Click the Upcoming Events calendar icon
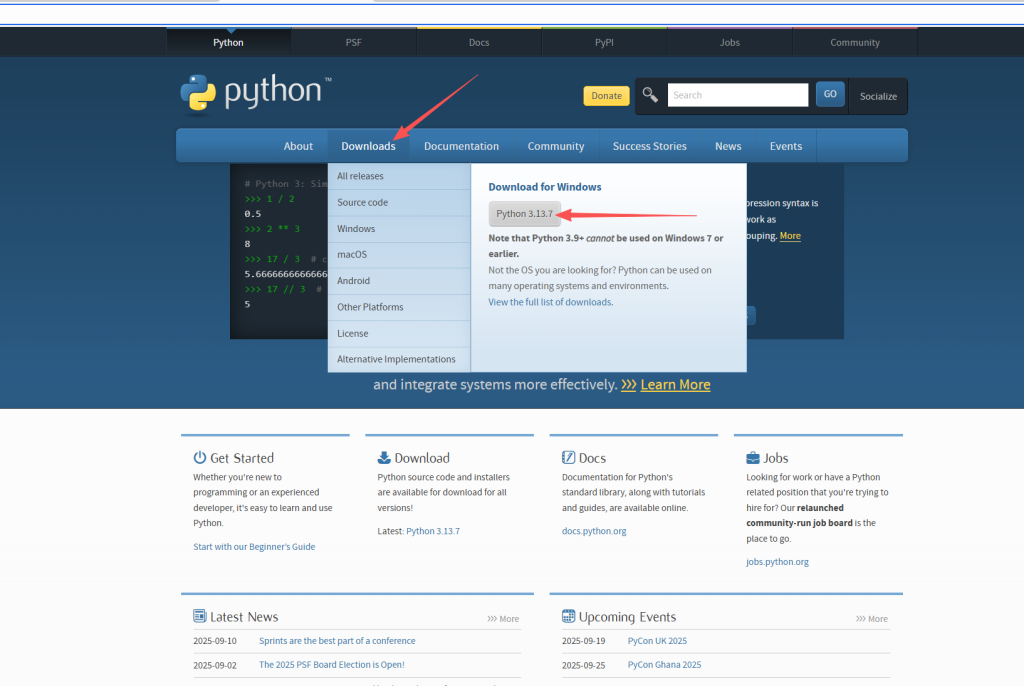The width and height of the screenshot is (1024, 686). point(568,617)
